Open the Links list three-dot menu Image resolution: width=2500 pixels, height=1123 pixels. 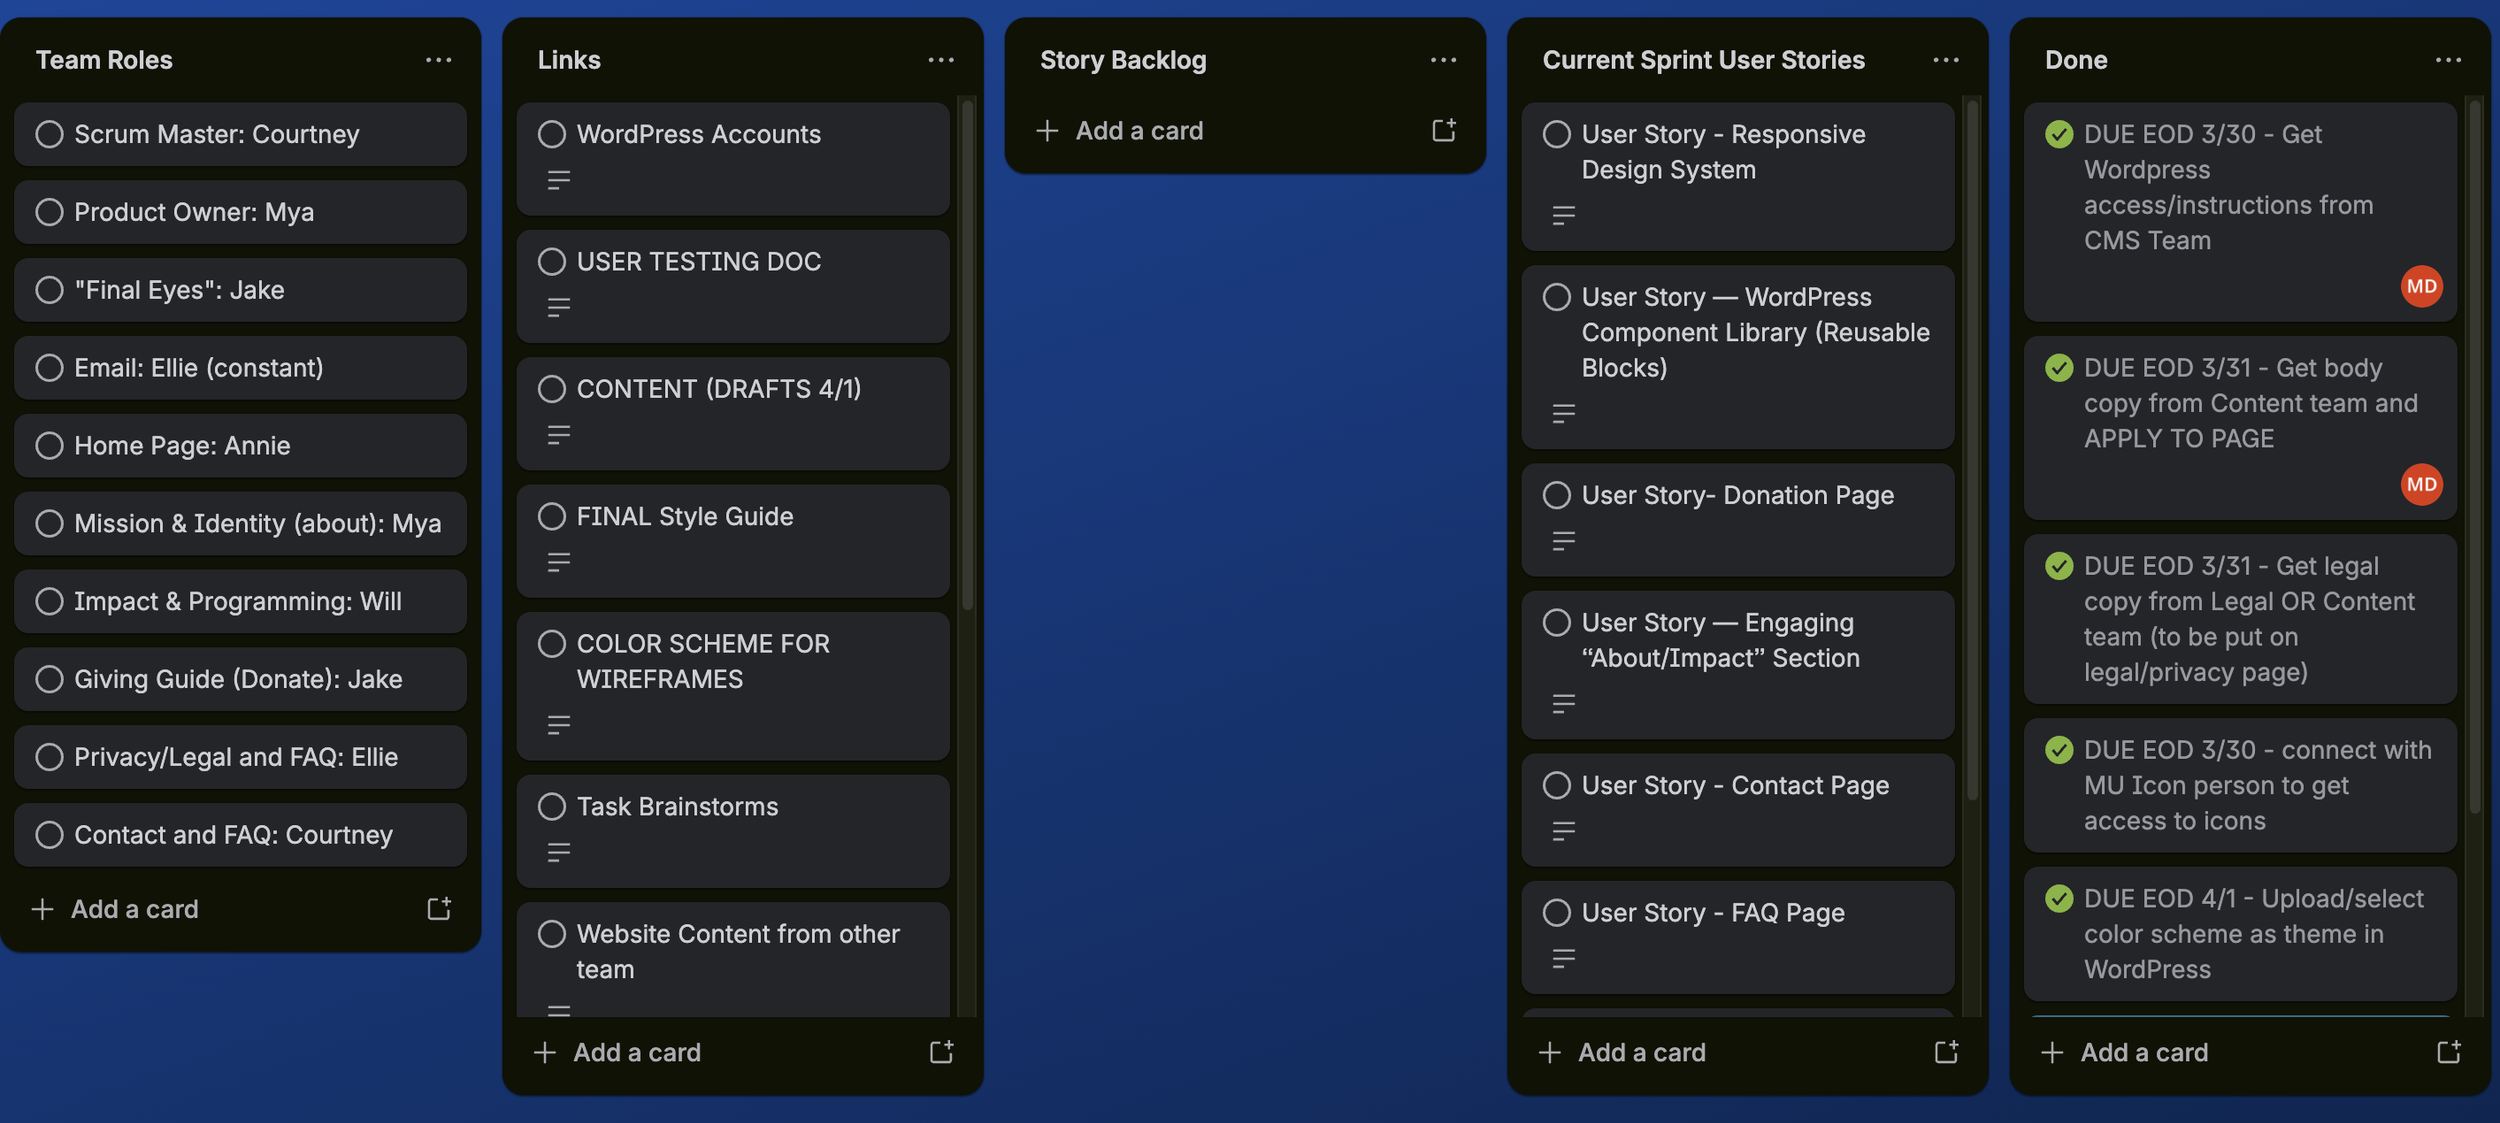click(x=940, y=60)
